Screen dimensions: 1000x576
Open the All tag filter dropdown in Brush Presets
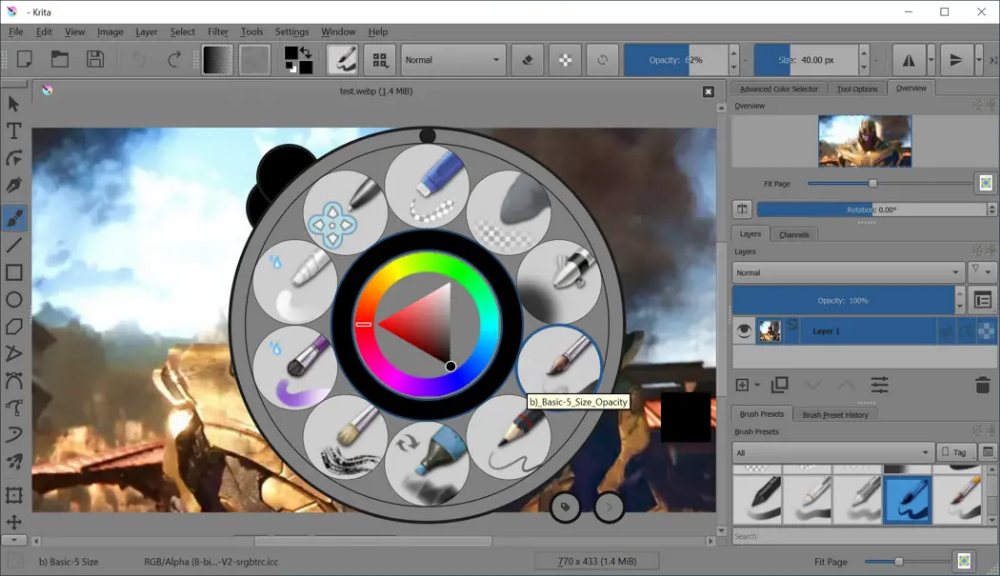click(833, 452)
